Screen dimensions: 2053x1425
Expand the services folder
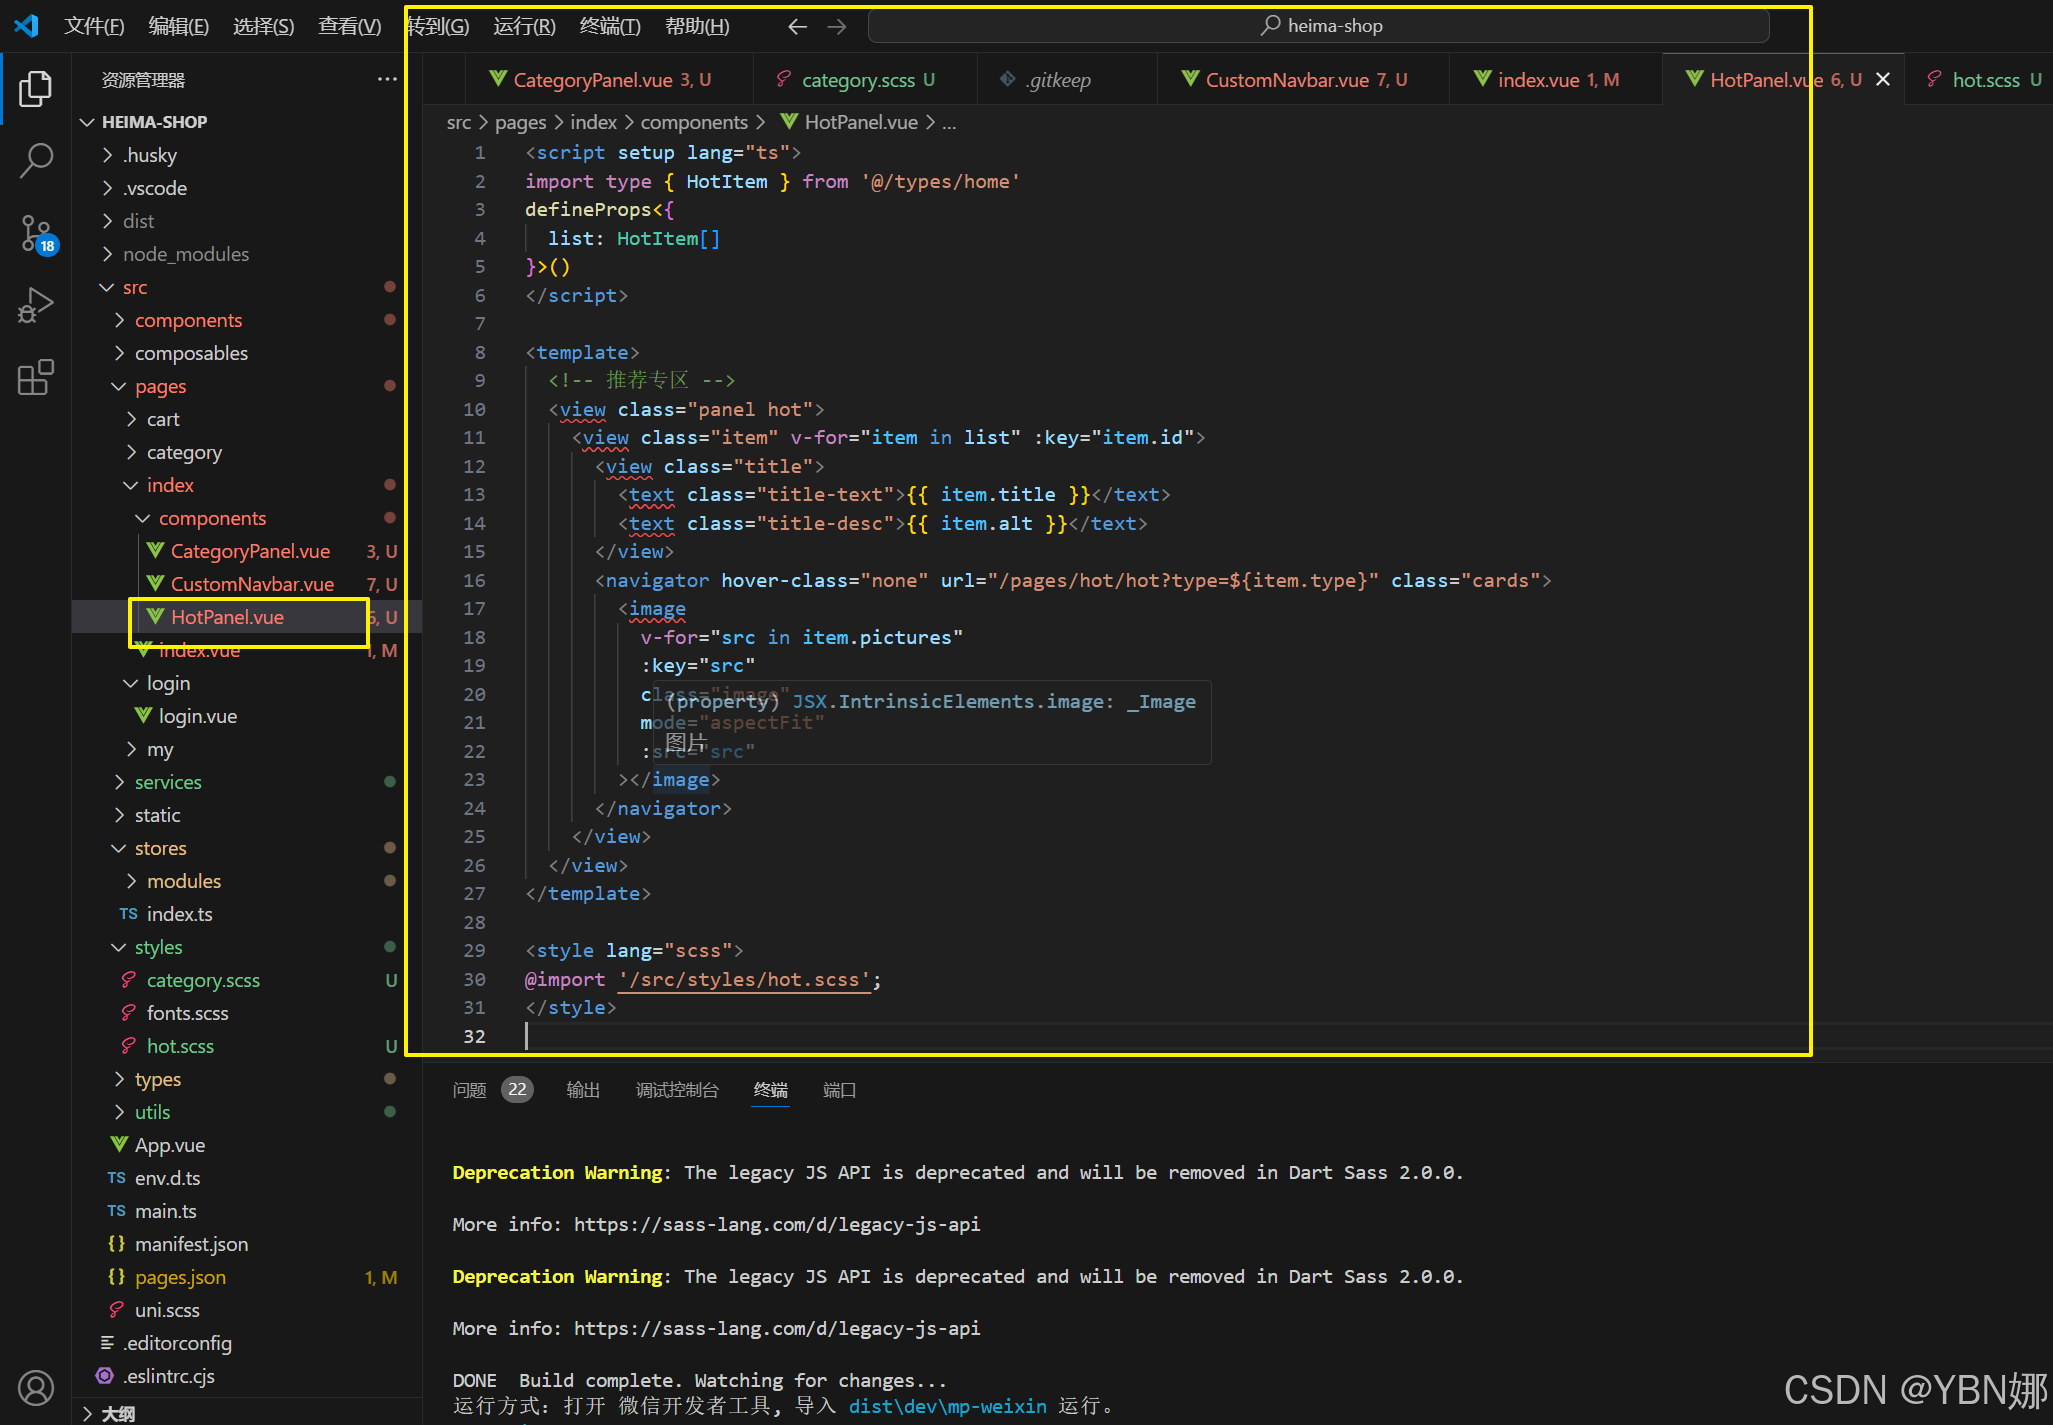click(167, 782)
